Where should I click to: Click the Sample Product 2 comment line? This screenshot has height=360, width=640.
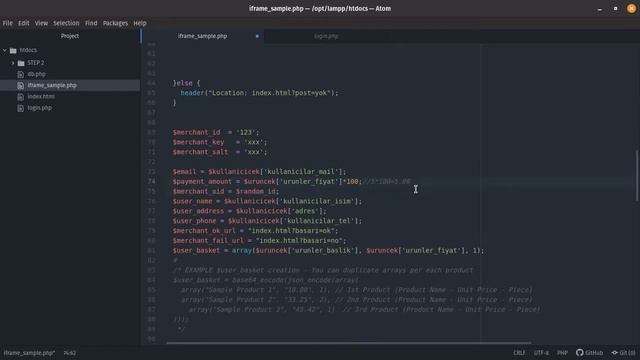click(x=356, y=300)
